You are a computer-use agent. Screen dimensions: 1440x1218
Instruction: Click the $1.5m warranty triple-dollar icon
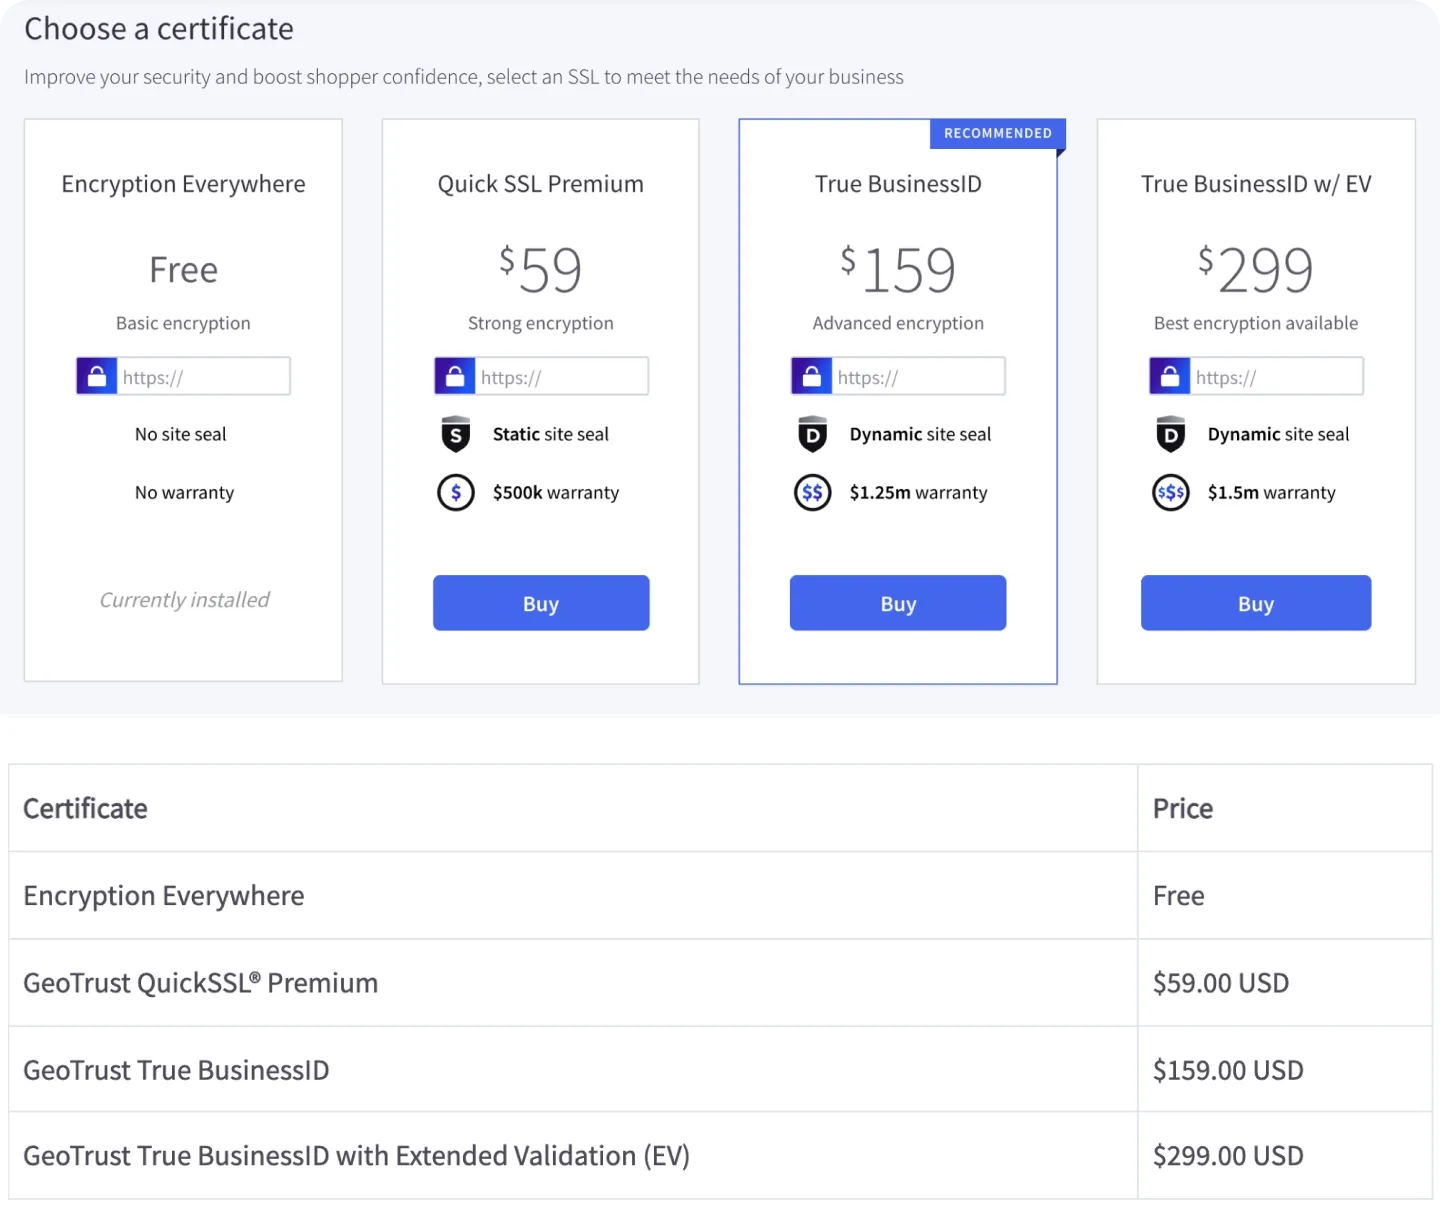pyautogui.click(x=1170, y=492)
